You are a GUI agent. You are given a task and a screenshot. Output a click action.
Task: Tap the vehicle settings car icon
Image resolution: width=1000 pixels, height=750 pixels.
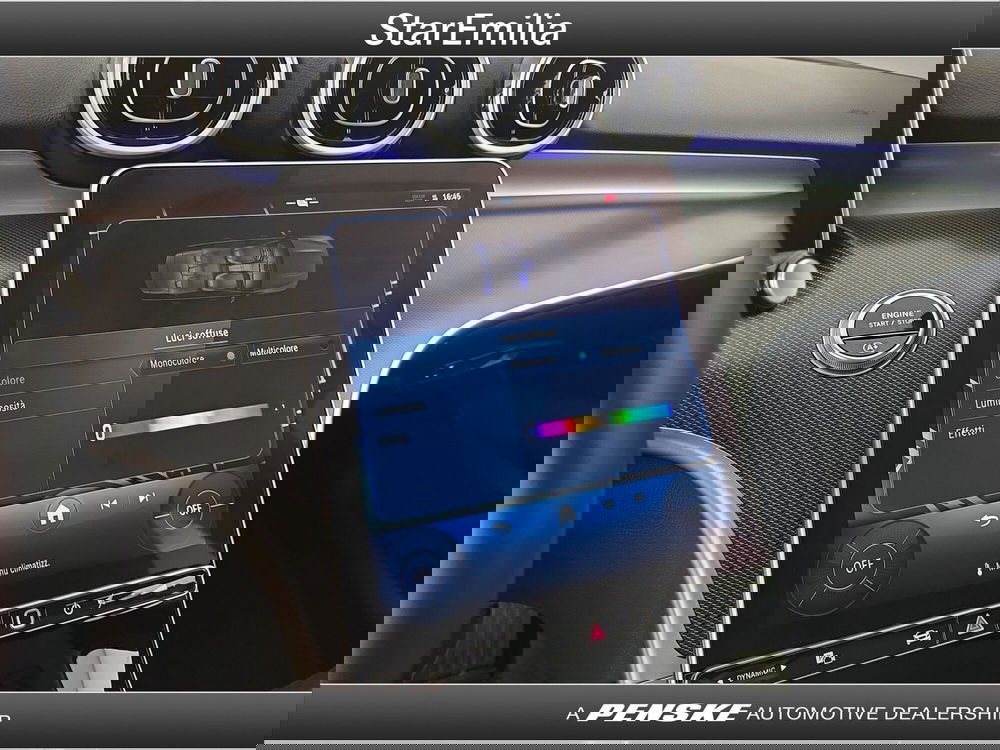pos(917,635)
